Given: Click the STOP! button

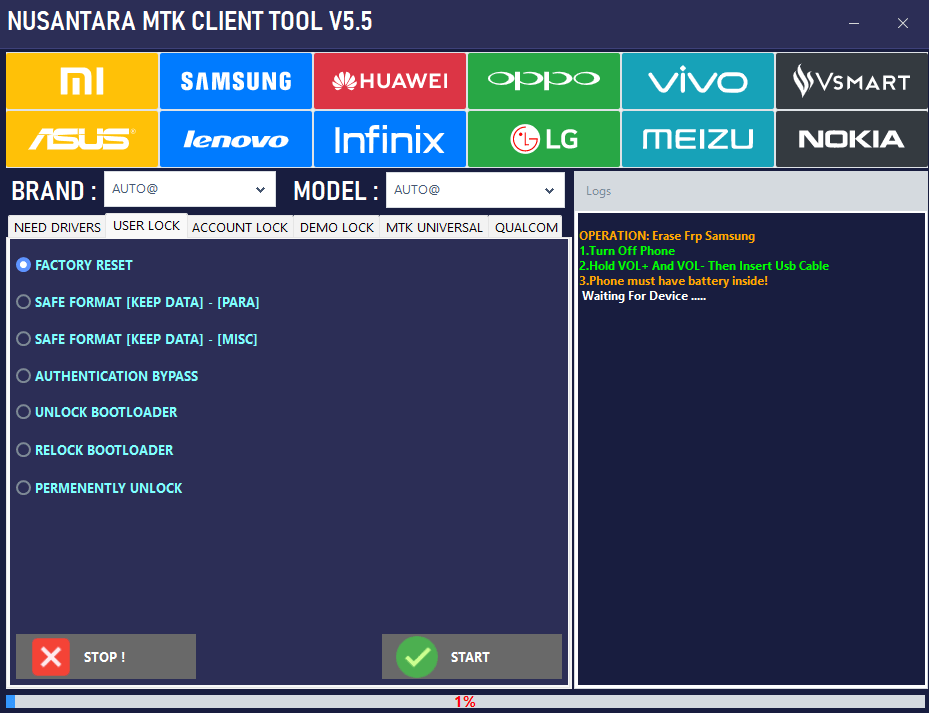Looking at the screenshot, I should click(x=105, y=657).
